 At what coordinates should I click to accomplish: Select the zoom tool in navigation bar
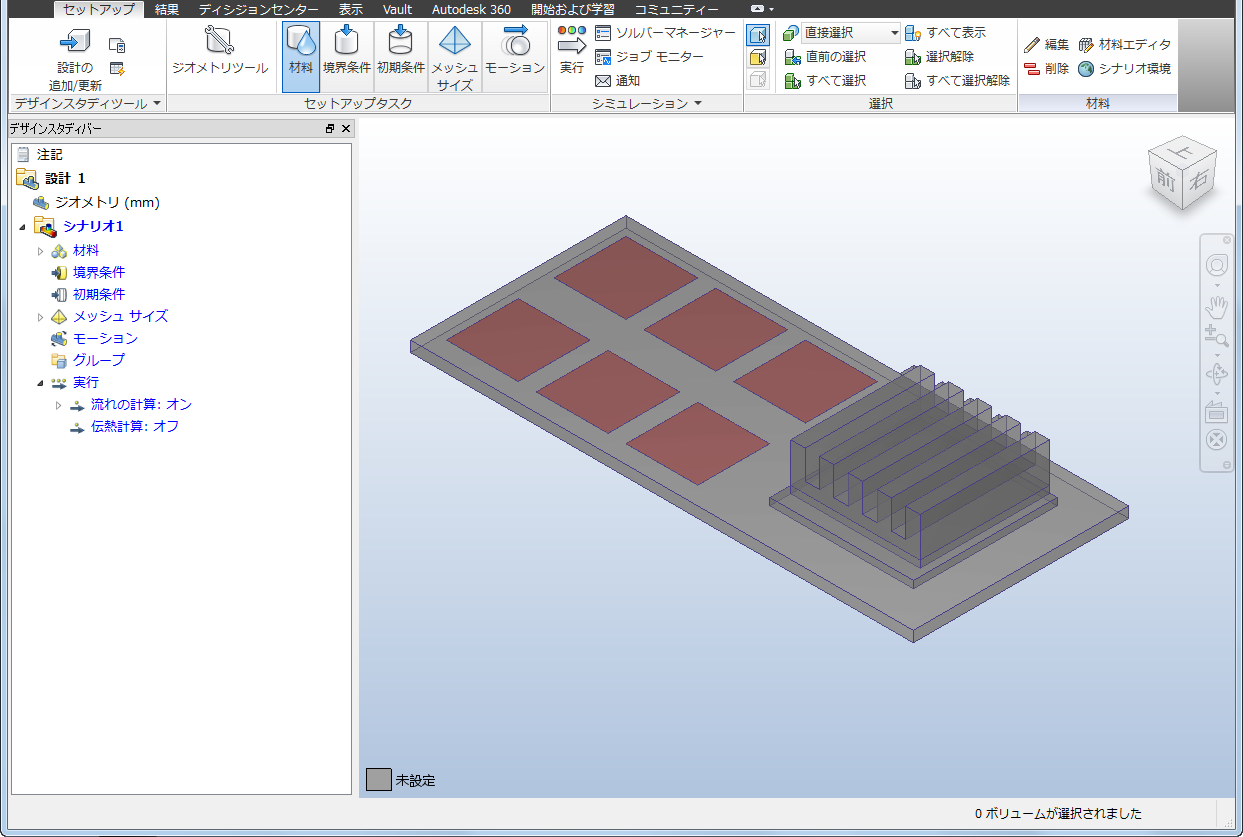click(x=1216, y=336)
